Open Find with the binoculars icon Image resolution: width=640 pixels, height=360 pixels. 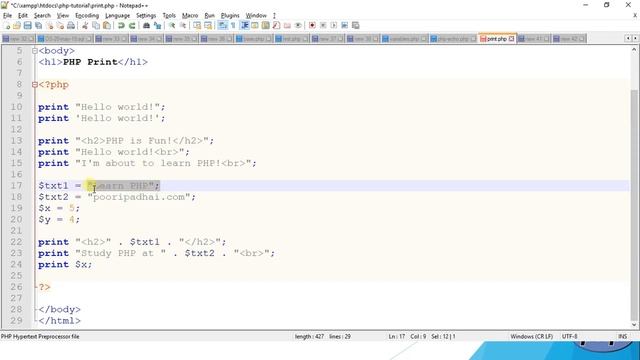click(147, 25)
